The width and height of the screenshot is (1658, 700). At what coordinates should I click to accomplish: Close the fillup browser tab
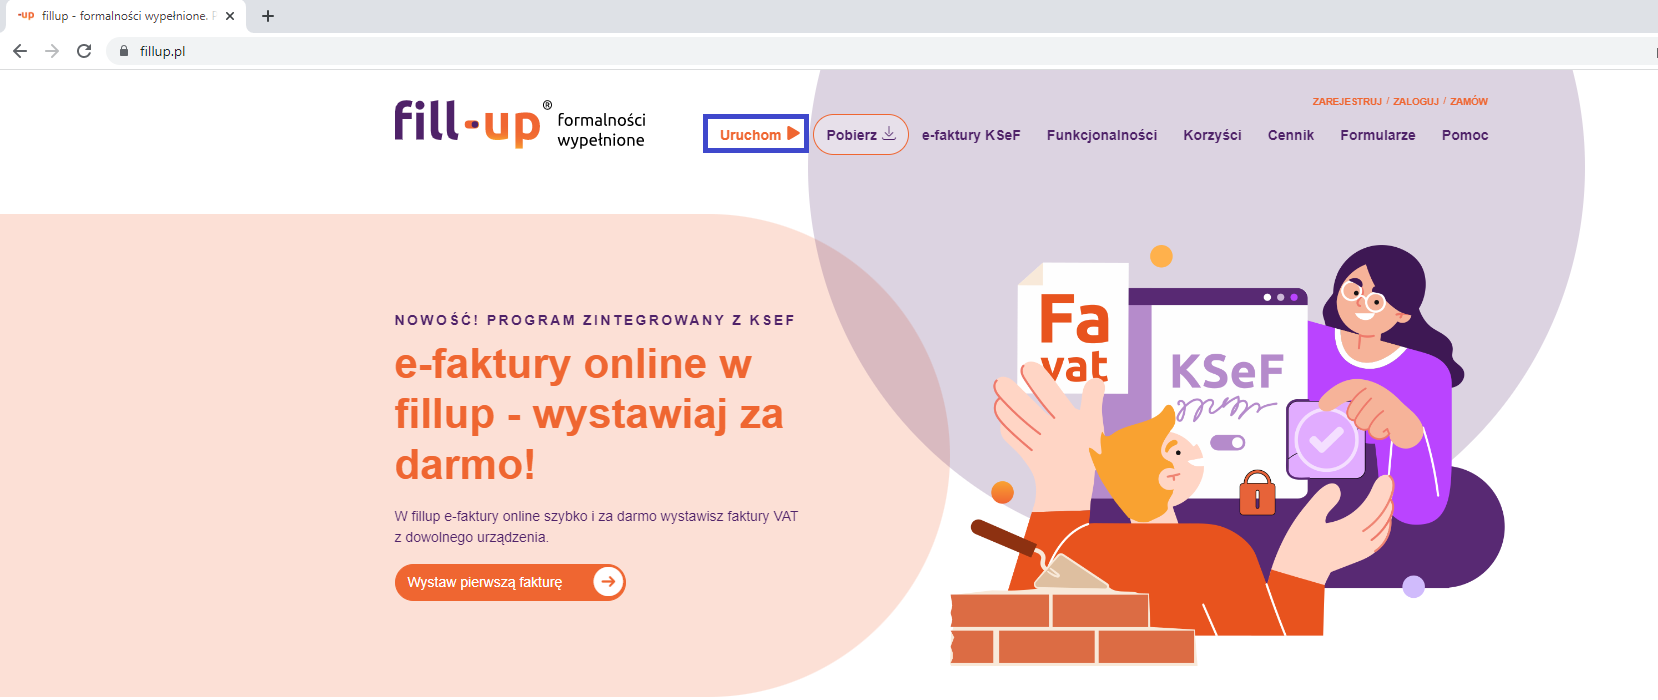pos(230,16)
